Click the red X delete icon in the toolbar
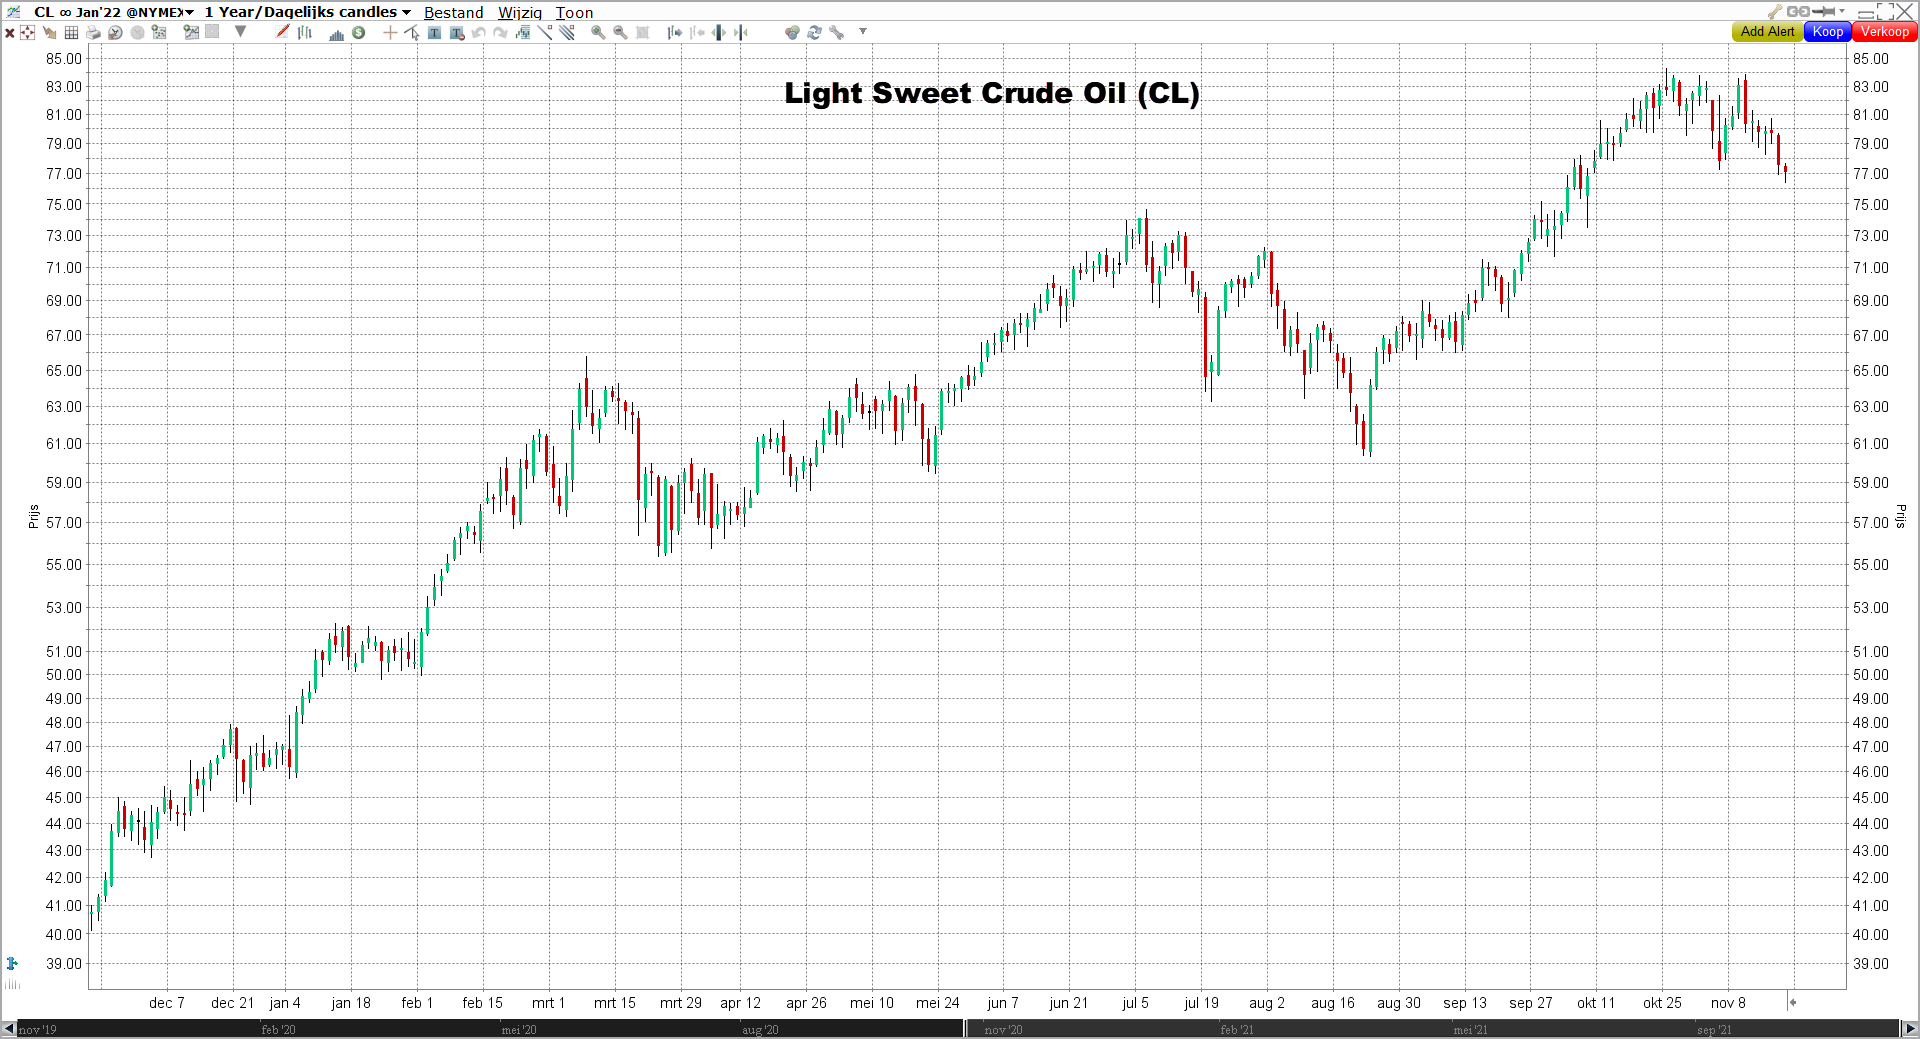 pos(9,33)
